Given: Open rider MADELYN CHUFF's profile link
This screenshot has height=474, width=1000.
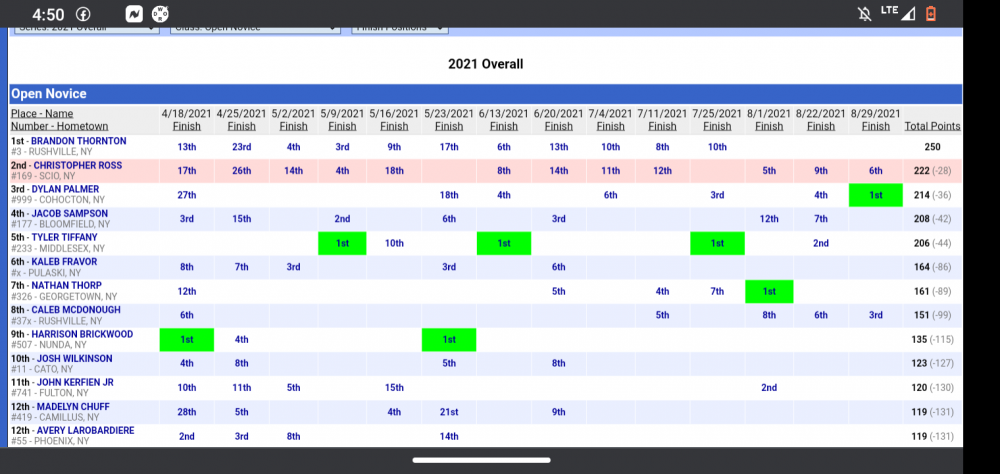Looking at the screenshot, I should tap(73, 407).
